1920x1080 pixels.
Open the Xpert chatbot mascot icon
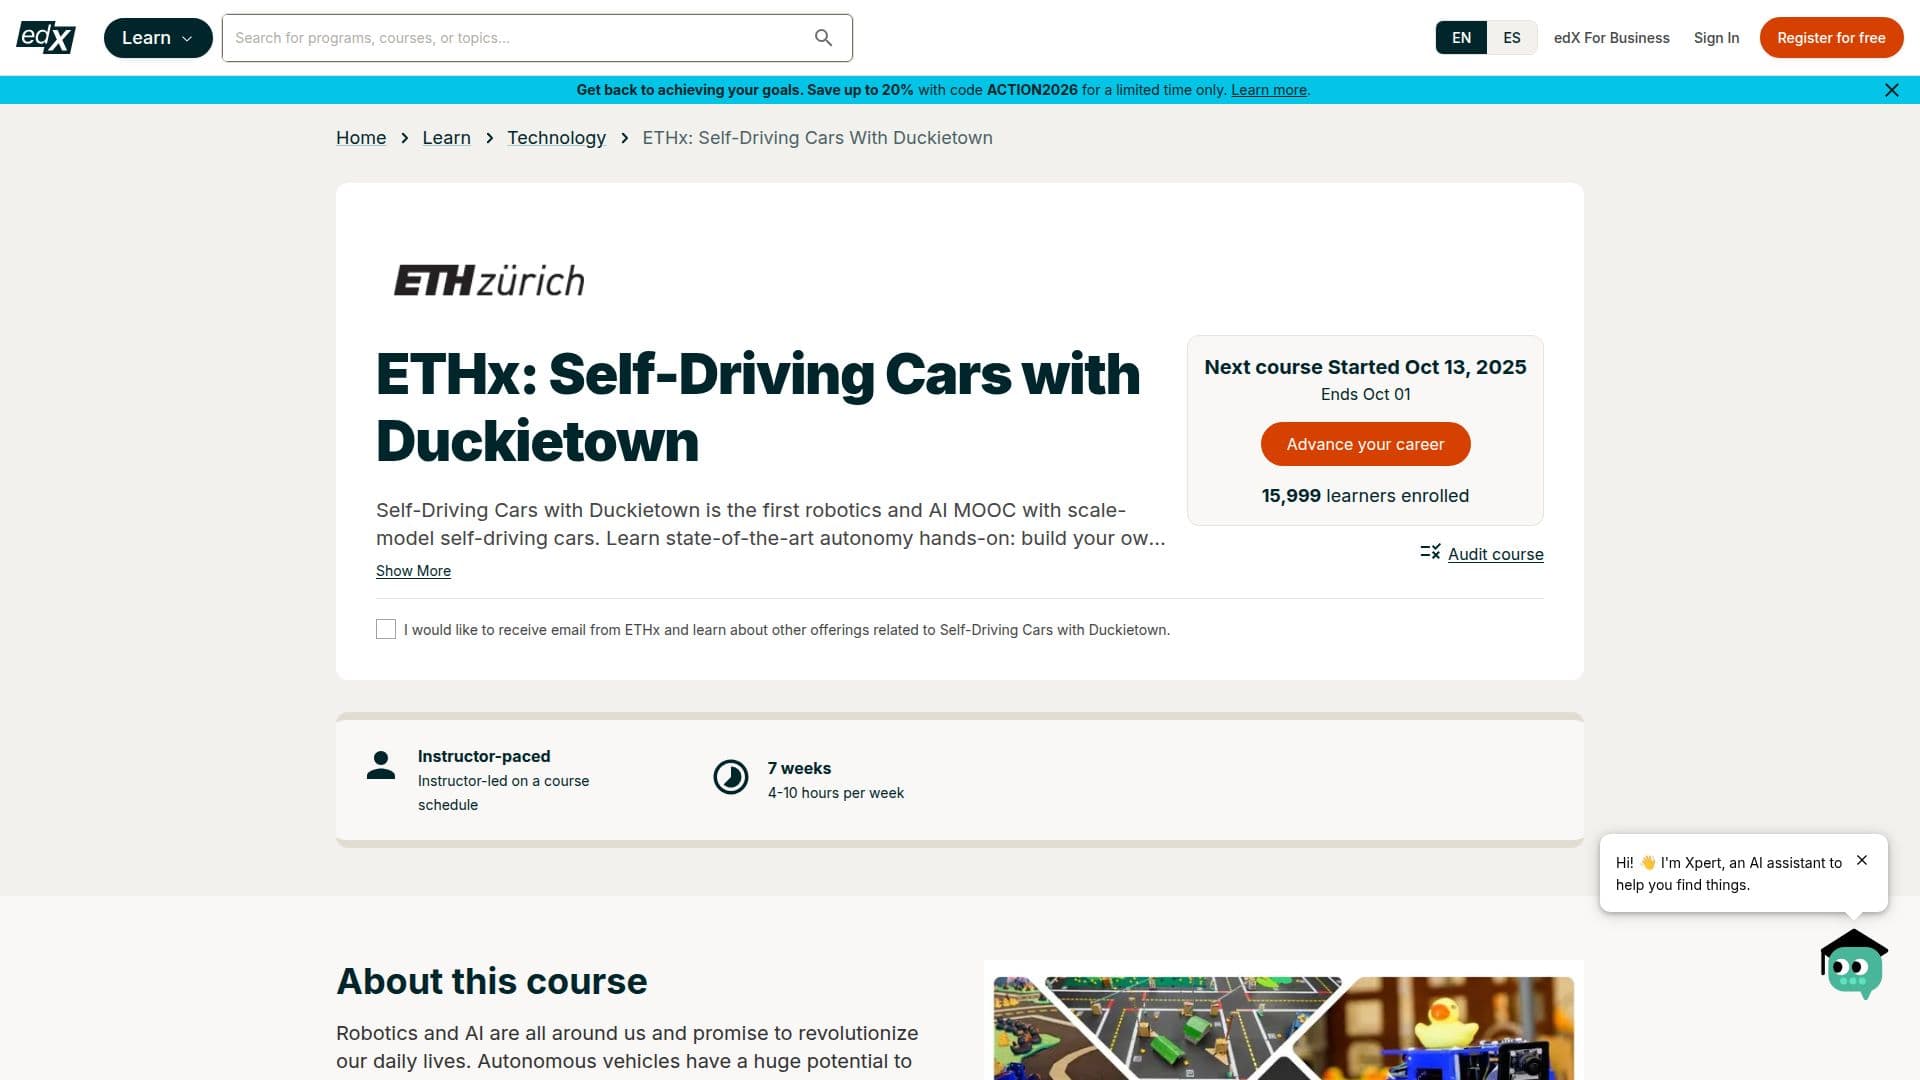pos(1854,964)
